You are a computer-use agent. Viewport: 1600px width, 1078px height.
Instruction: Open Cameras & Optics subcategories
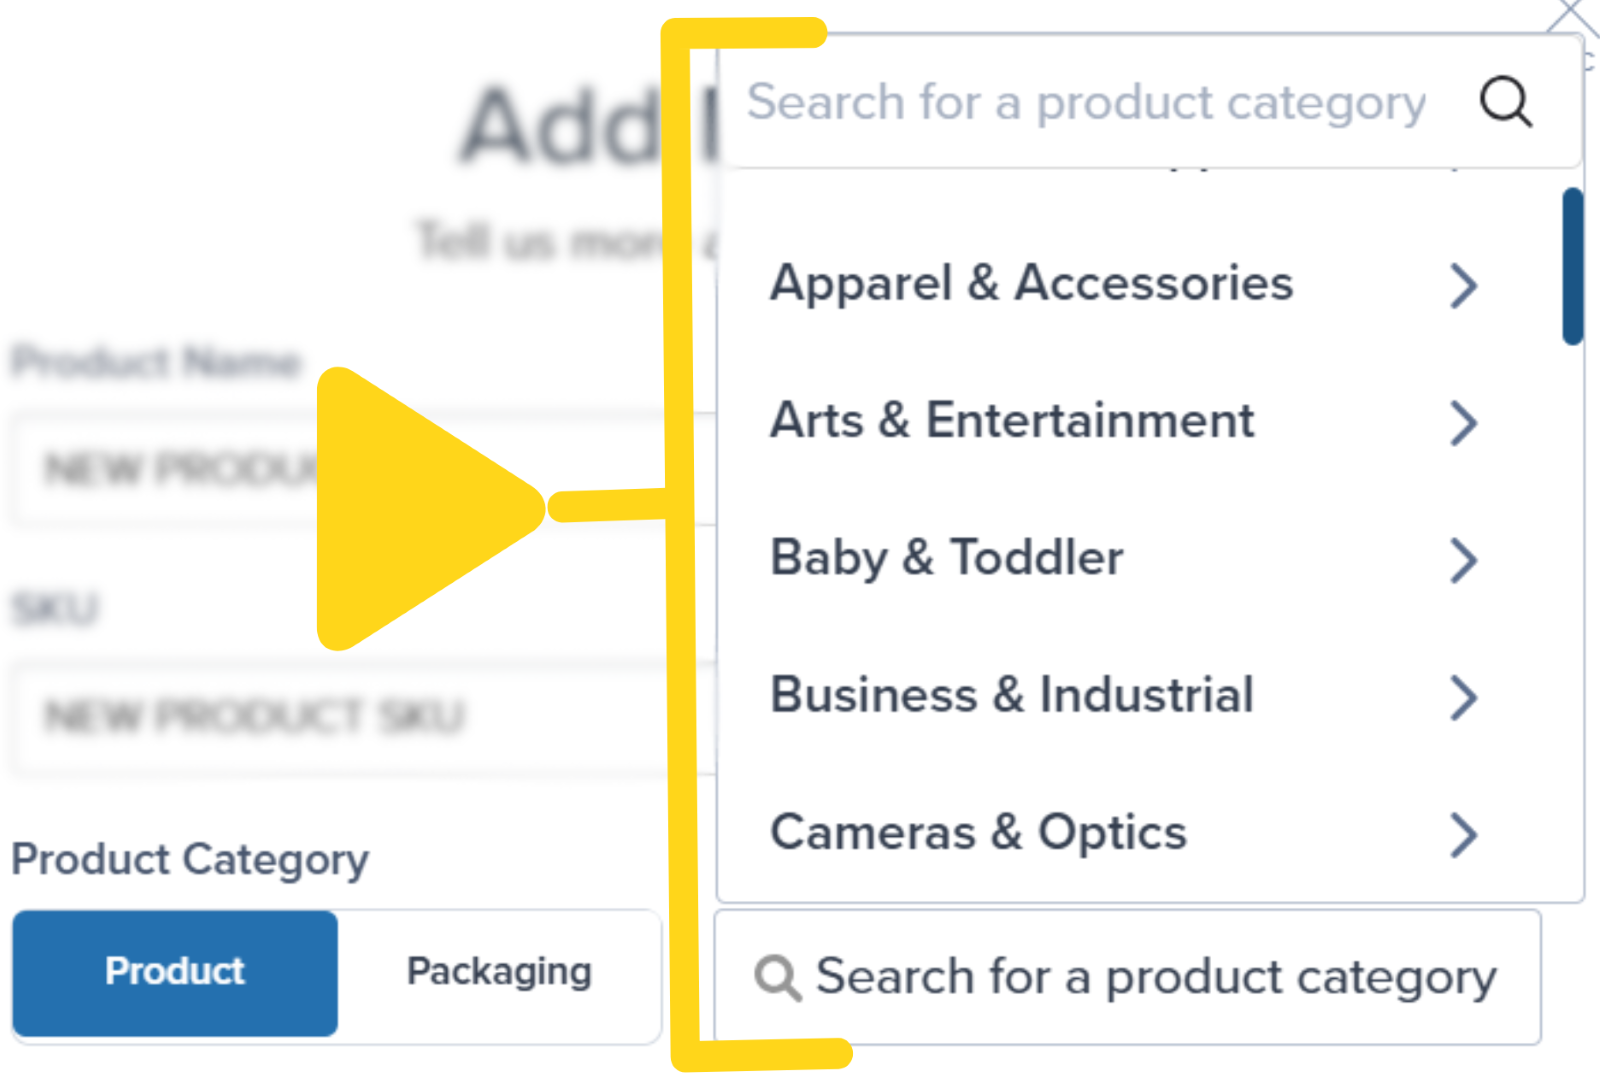(x=1464, y=835)
